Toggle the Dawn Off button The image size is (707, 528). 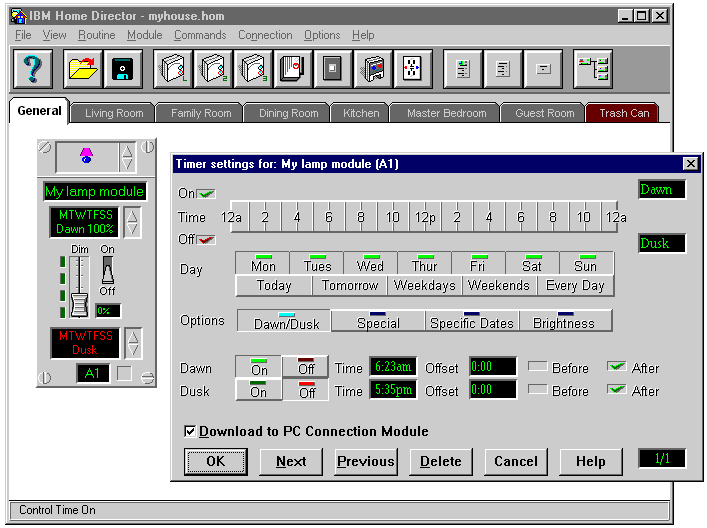[x=306, y=367]
